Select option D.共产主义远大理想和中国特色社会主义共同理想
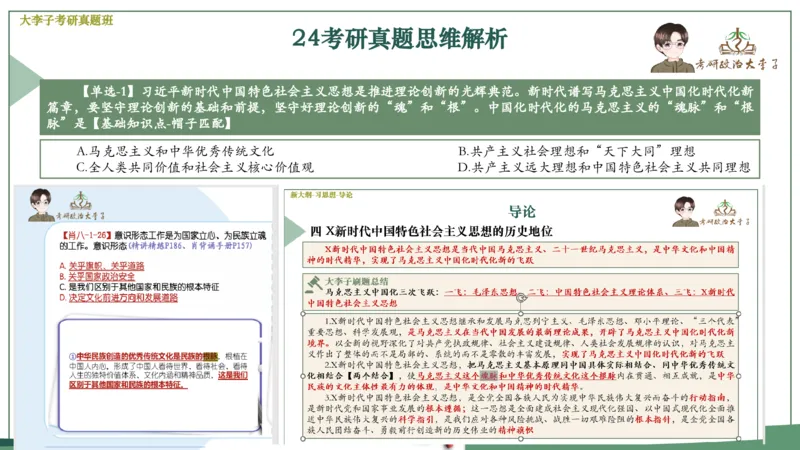The width and height of the screenshot is (800, 450). (604, 167)
